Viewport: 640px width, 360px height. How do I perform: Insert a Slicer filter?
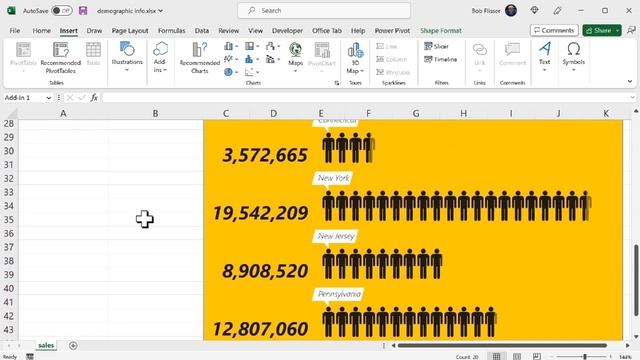tap(436, 46)
